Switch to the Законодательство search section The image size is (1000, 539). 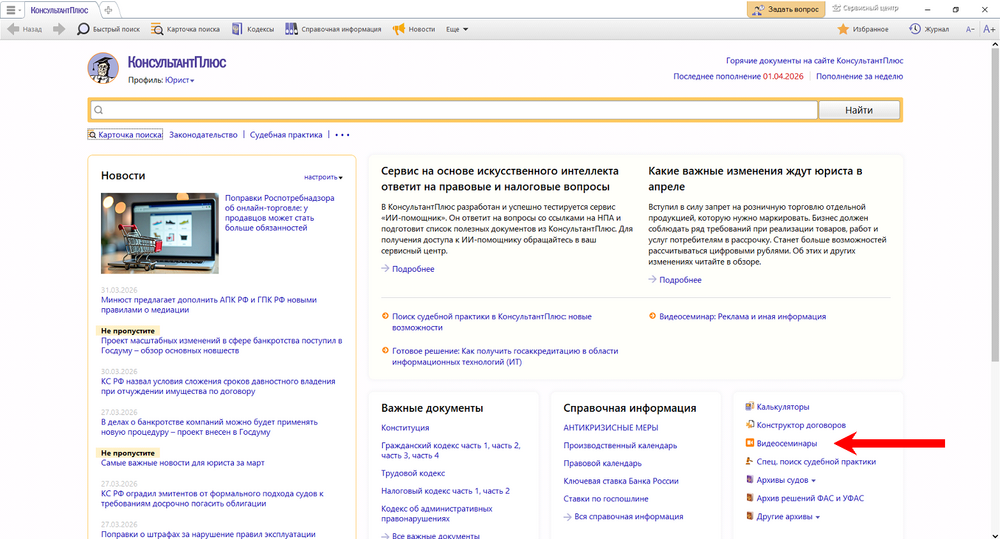(x=203, y=135)
